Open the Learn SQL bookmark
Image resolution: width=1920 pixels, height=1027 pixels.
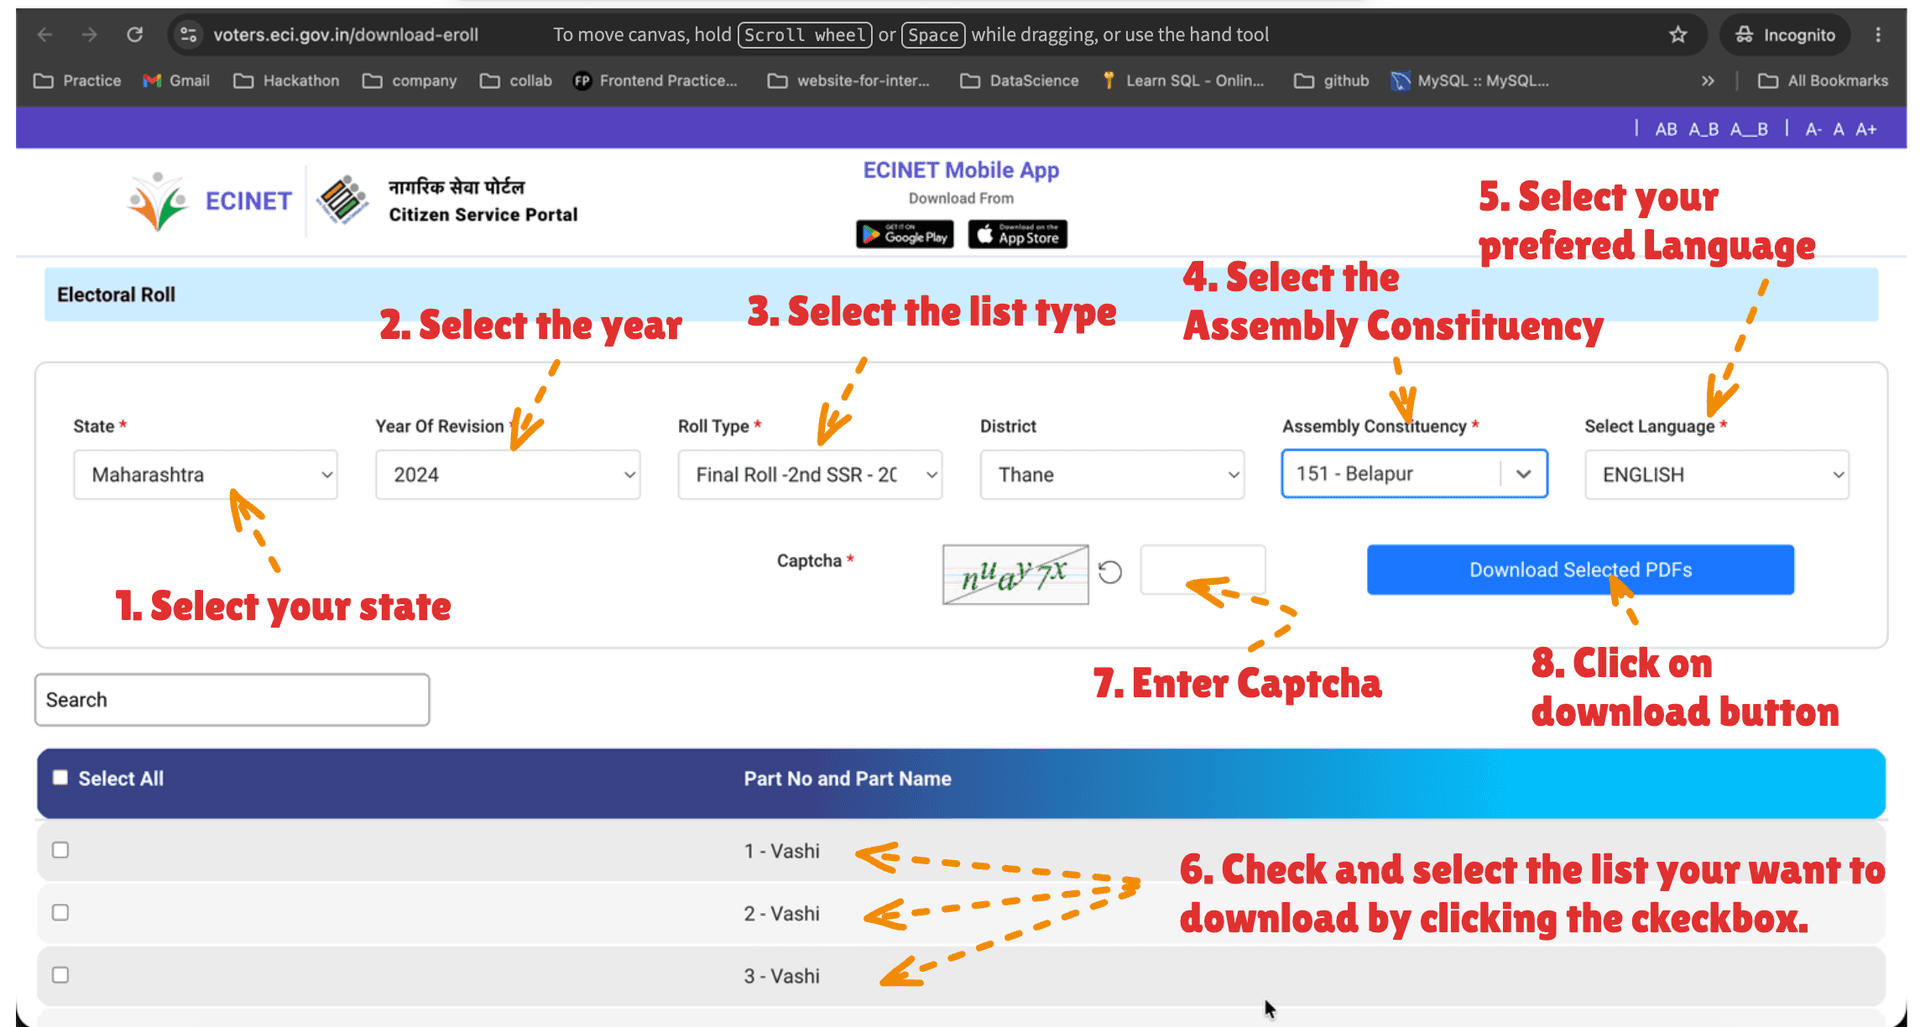(x=1183, y=81)
